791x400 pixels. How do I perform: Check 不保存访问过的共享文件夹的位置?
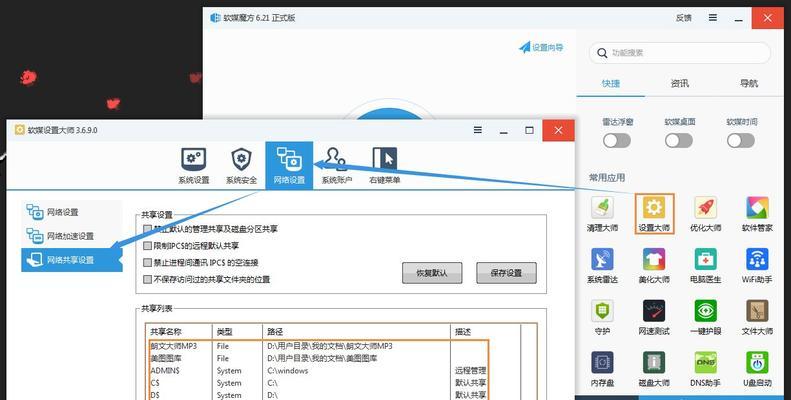click(147, 279)
